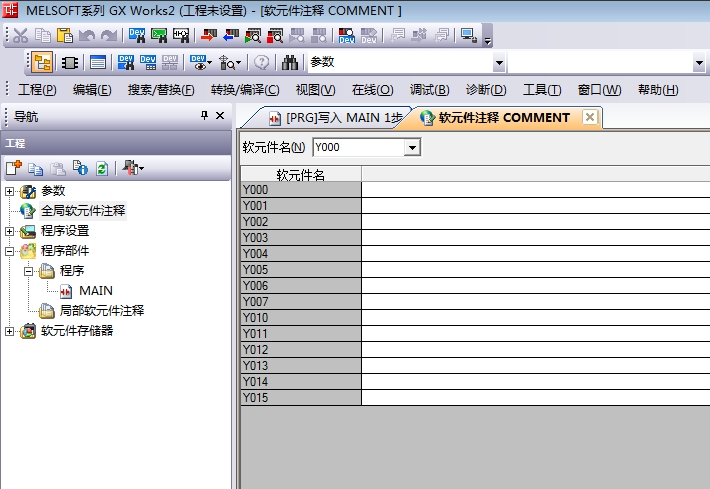Collapse the 程序部件 tree node
This screenshot has height=489, width=710.
click(10, 251)
